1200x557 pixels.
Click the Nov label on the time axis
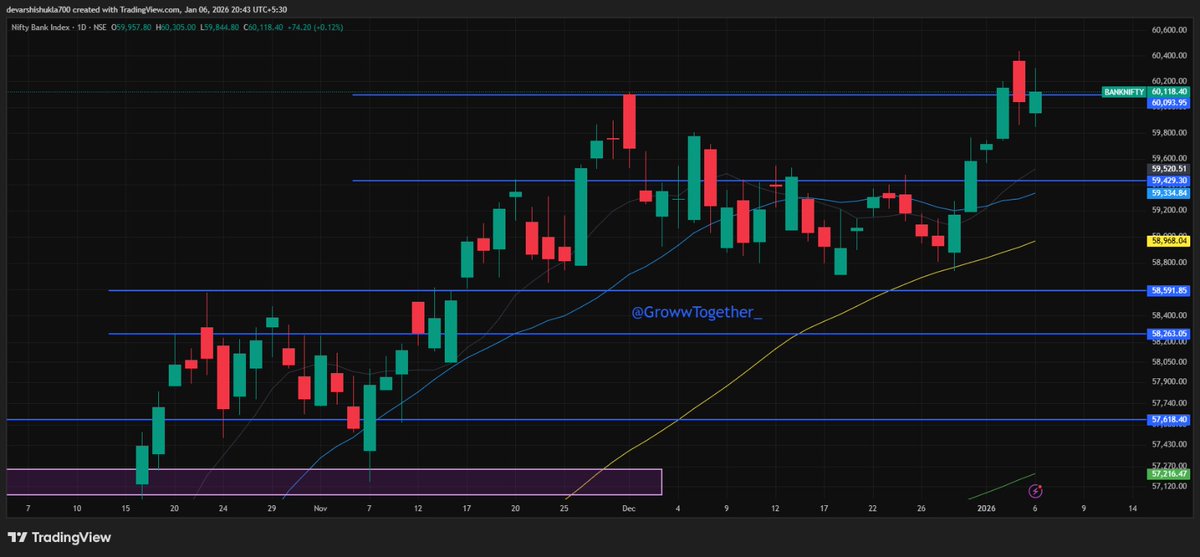tap(320, 509)
